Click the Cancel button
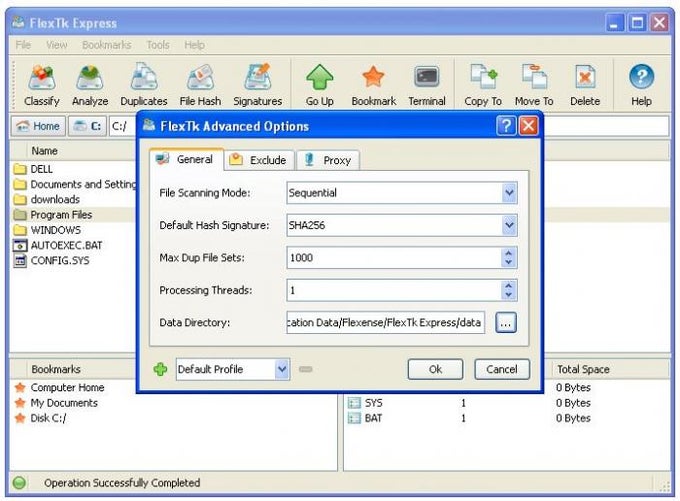 [x=502, y=370]
